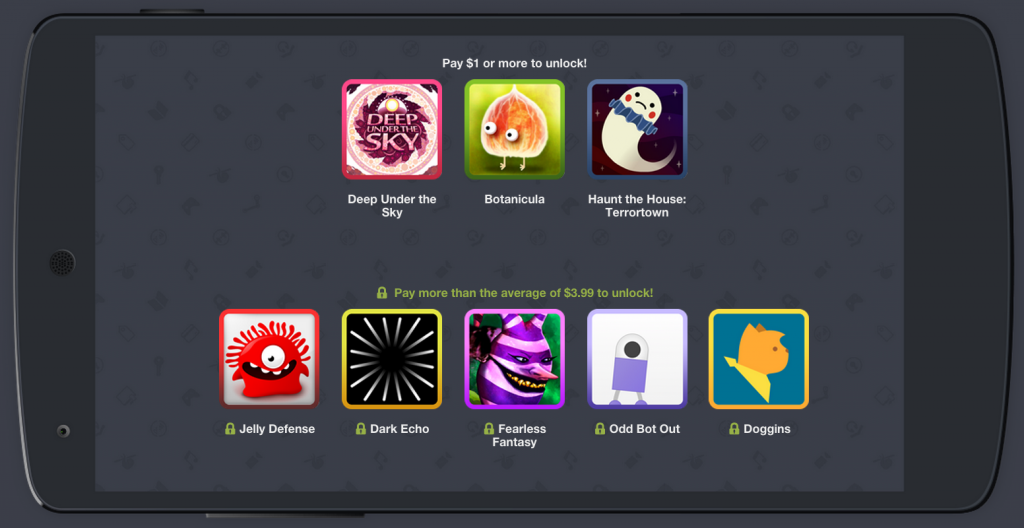
Task: Select the Dark Echo starburst icon
Action: [392, 359]
